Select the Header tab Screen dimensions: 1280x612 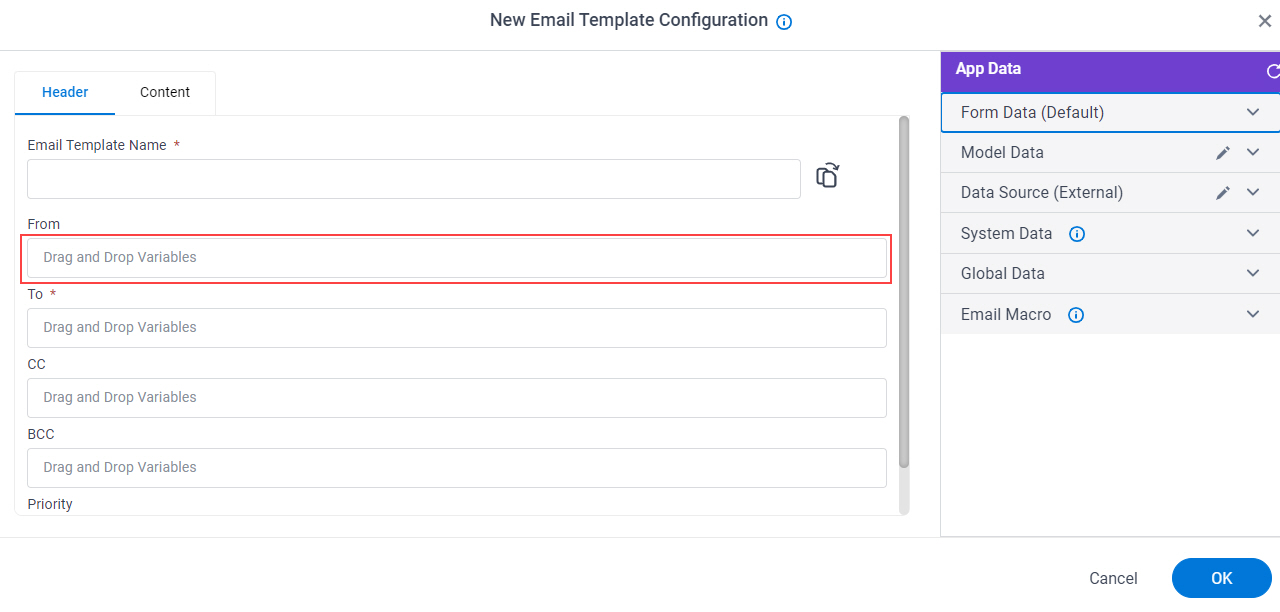(65, 92)
